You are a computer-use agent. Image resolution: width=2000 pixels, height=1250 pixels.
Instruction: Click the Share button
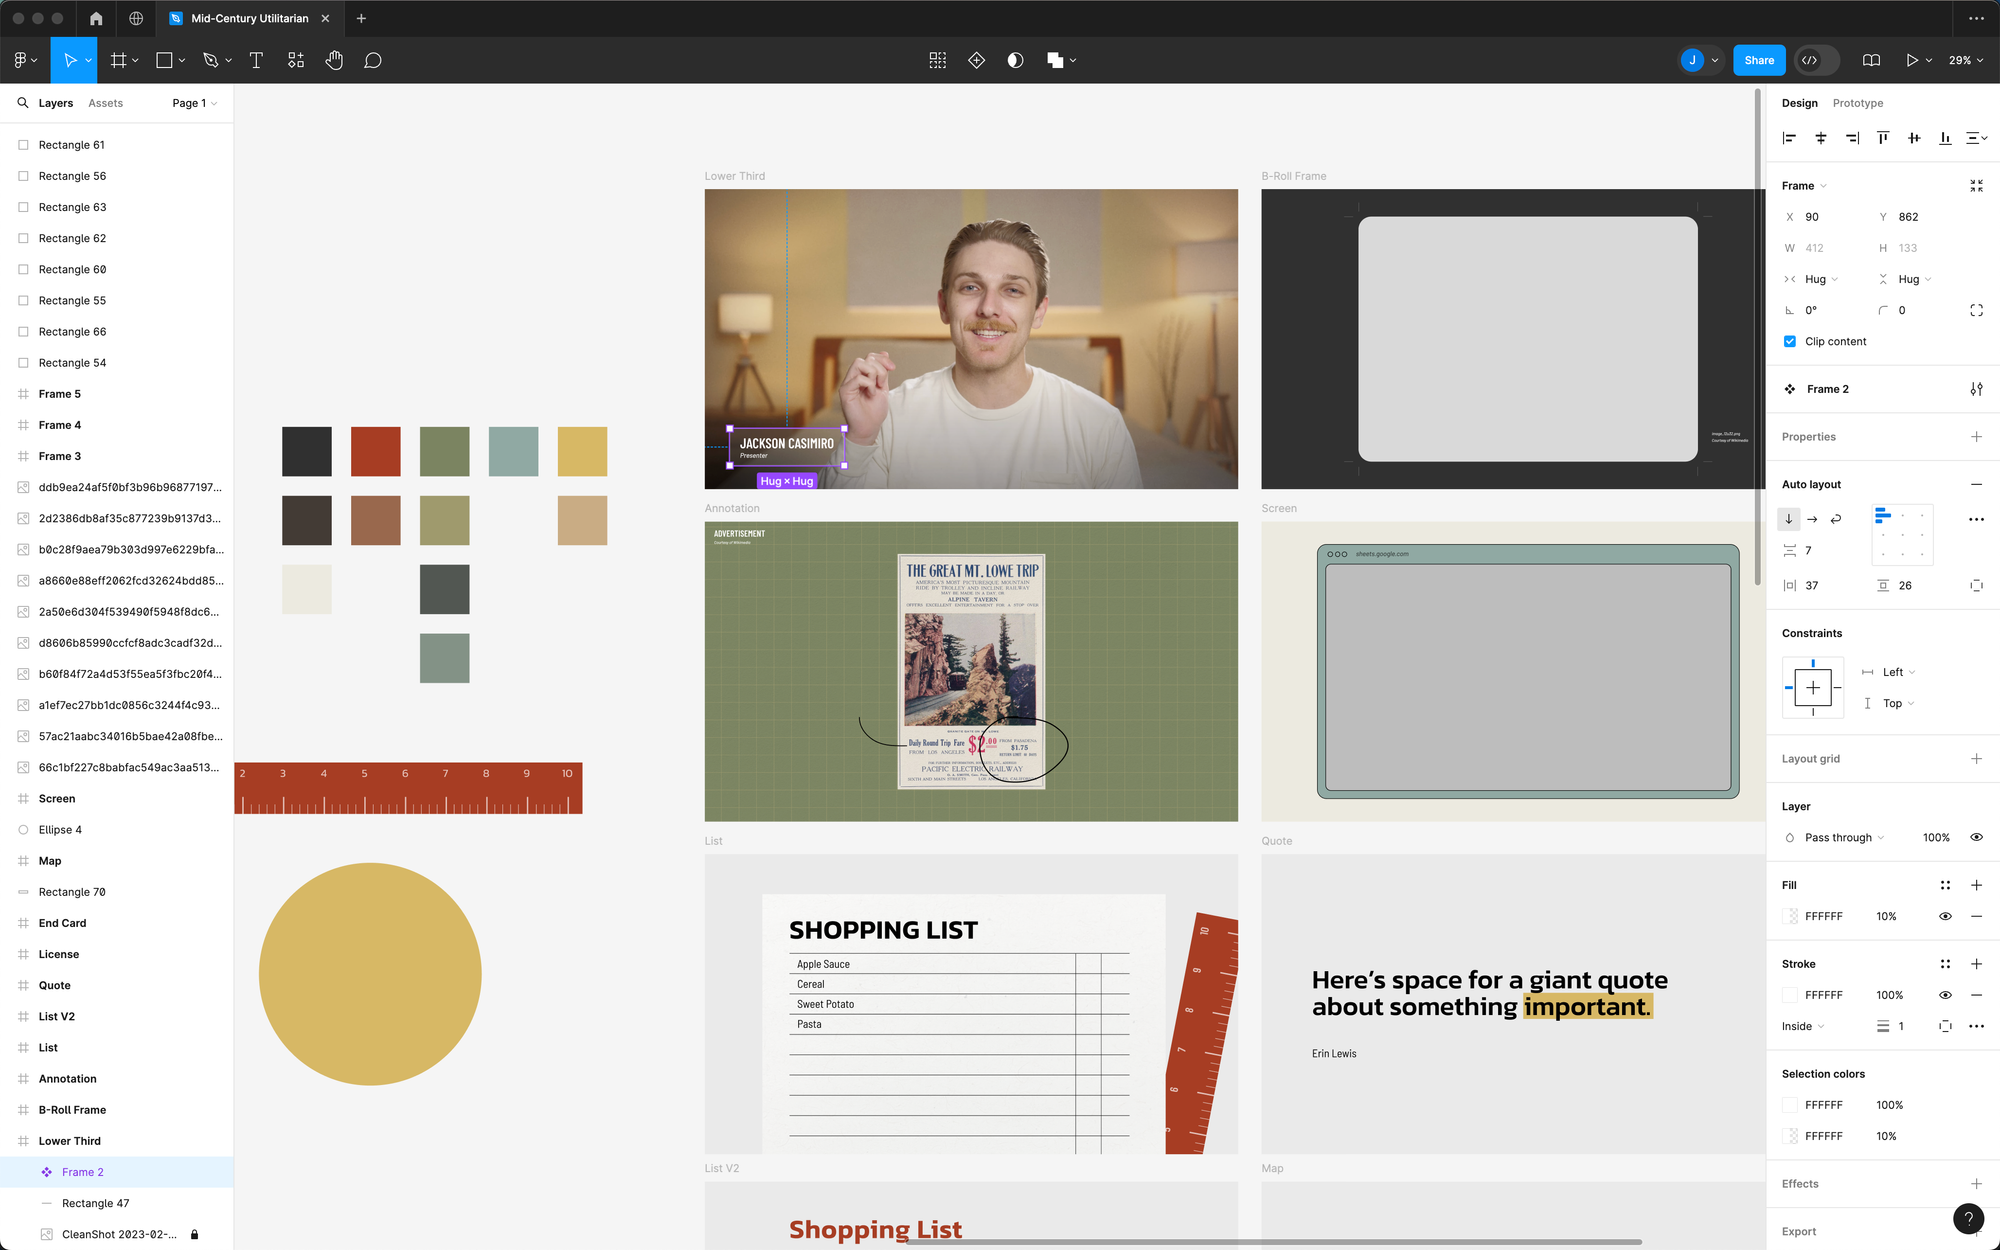(1758, 60)
